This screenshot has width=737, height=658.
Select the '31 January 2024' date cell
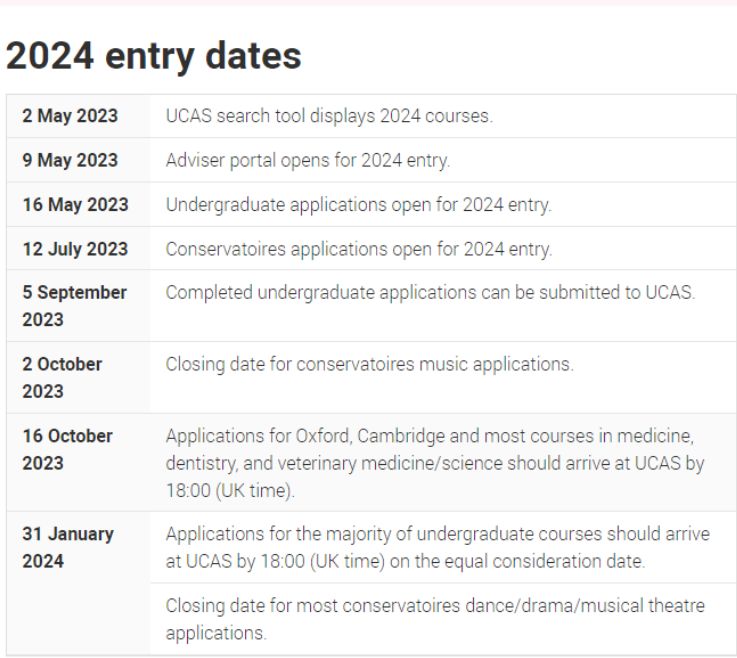78,583
